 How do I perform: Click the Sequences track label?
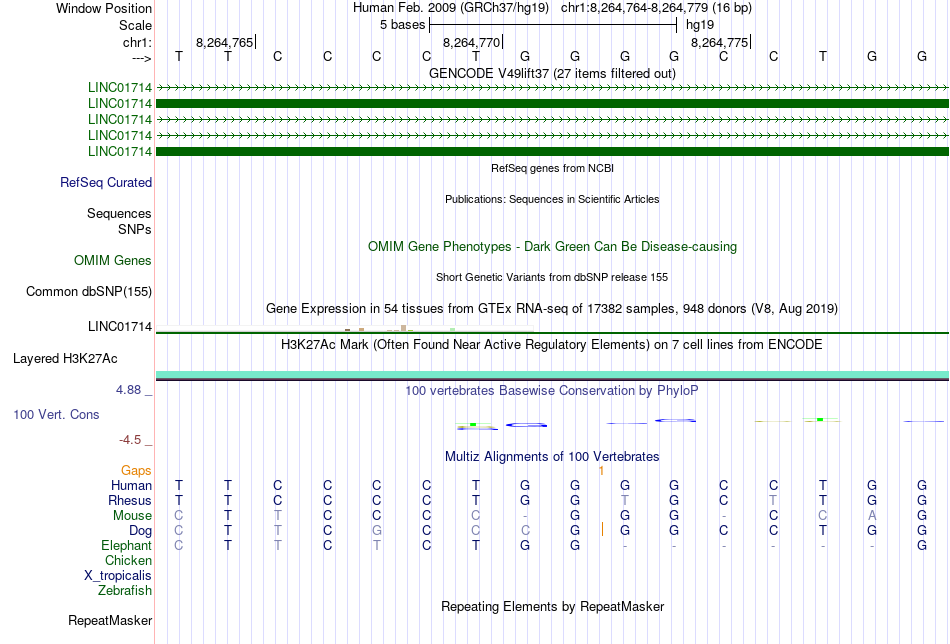(119, 213)
